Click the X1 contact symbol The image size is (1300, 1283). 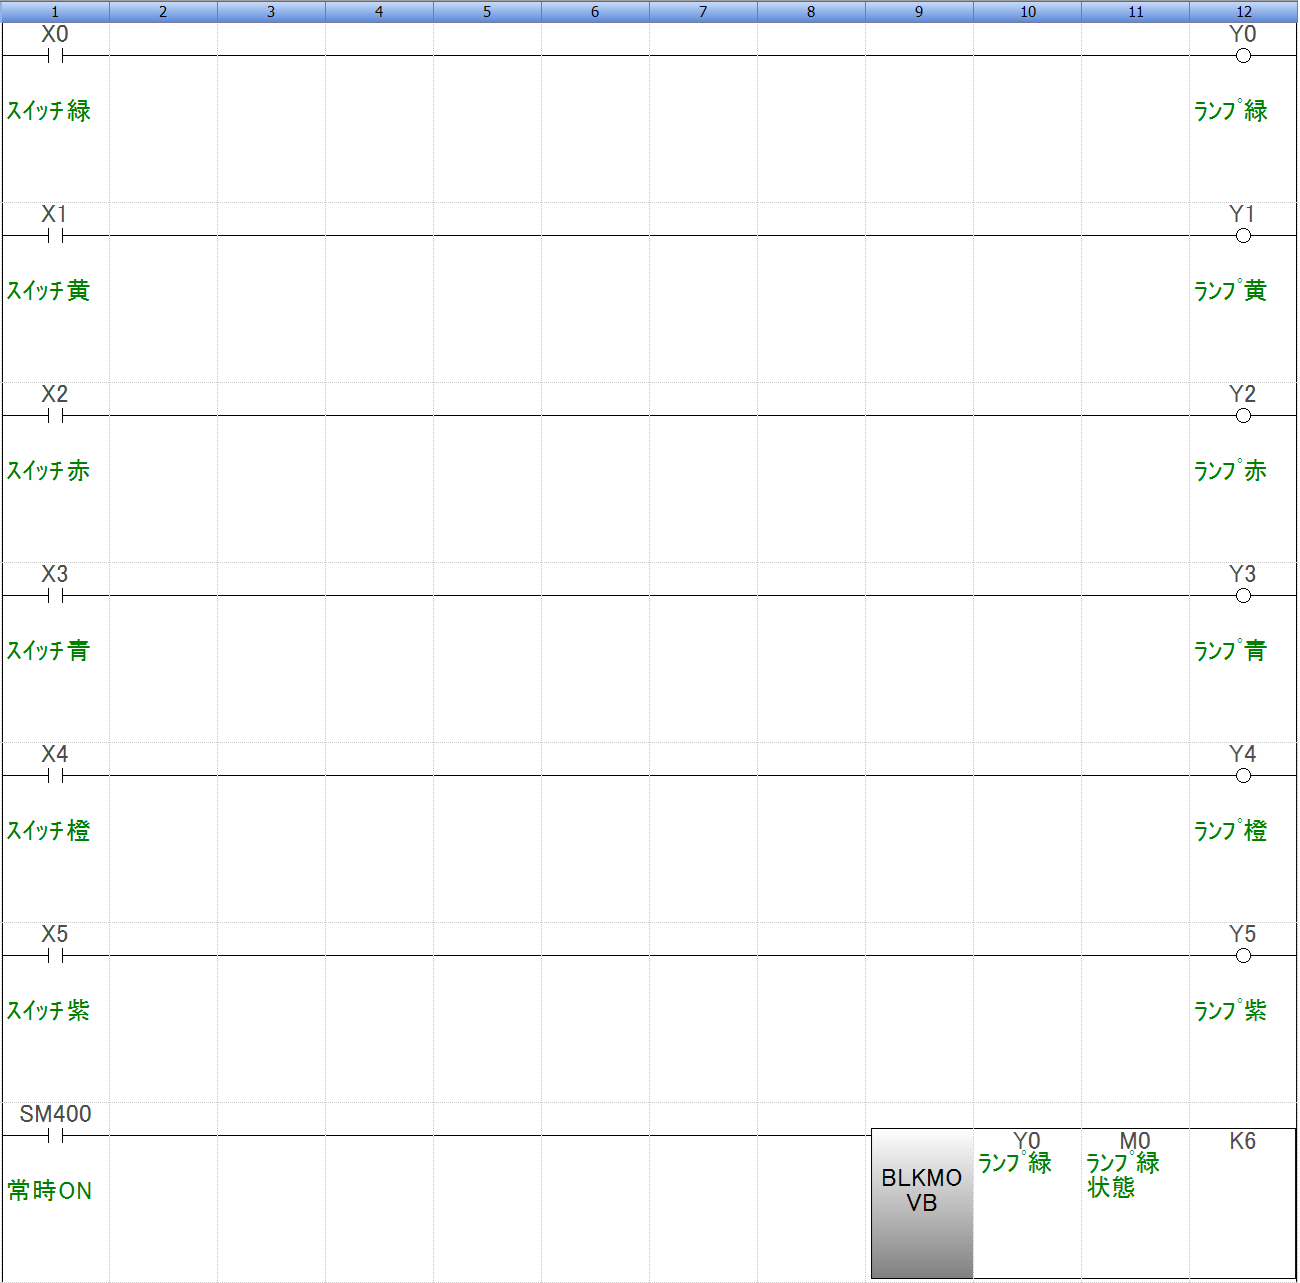pos(55,236)
